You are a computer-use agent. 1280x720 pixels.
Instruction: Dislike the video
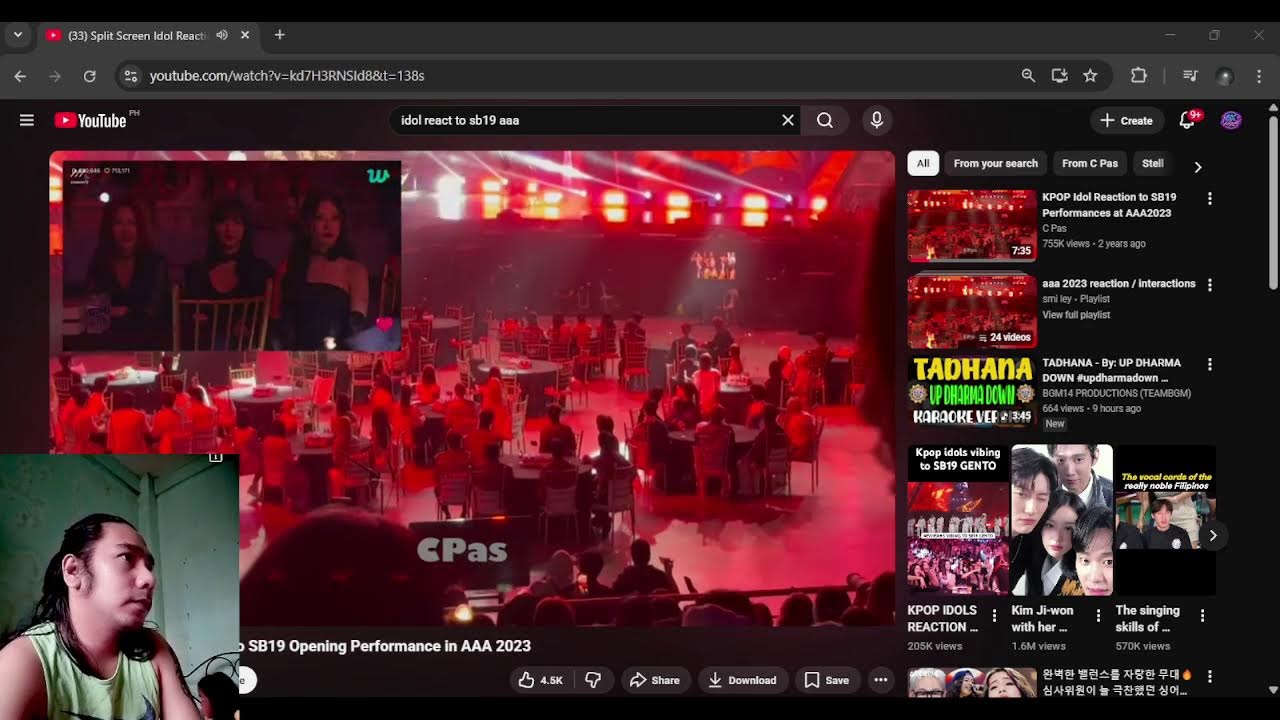click(593, 680)
